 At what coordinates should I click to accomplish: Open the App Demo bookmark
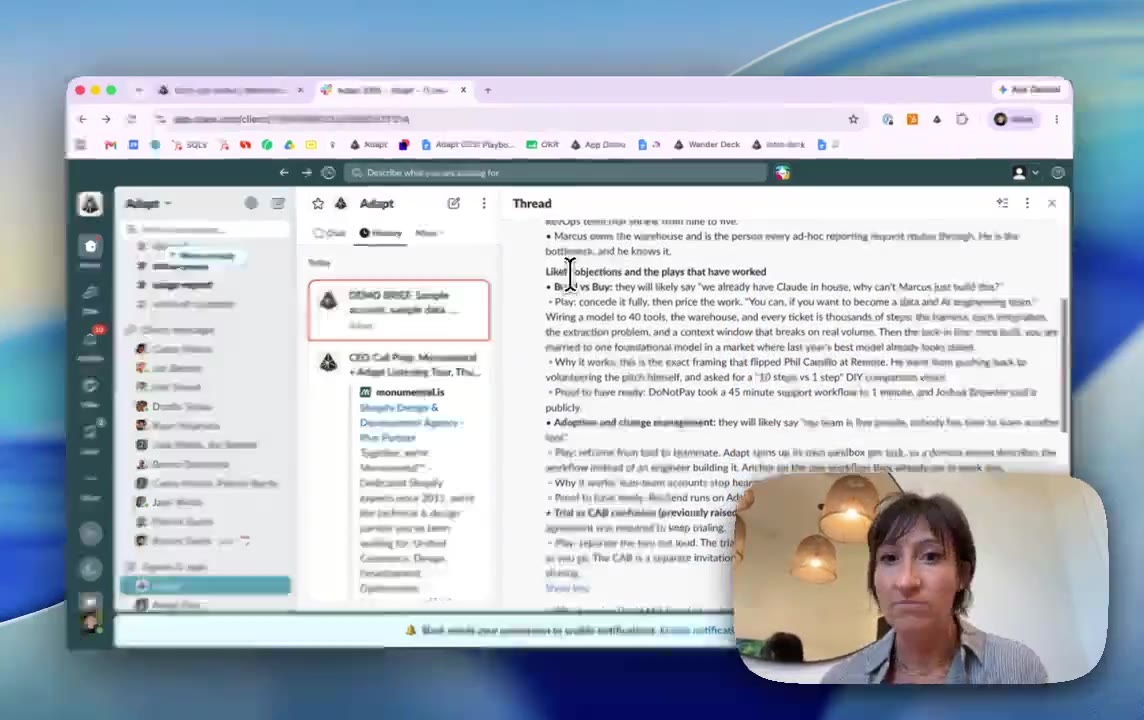pyautogui.click(x=598, y=144)
